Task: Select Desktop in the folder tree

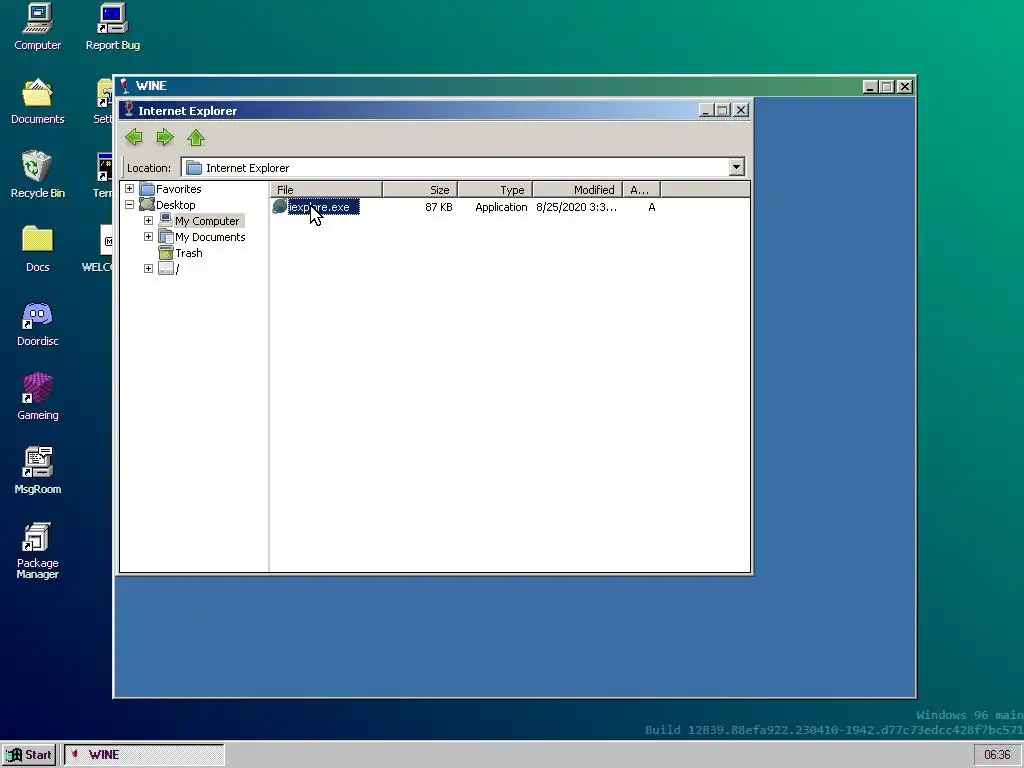Action: pyautogui.click(x=175, y=205)
